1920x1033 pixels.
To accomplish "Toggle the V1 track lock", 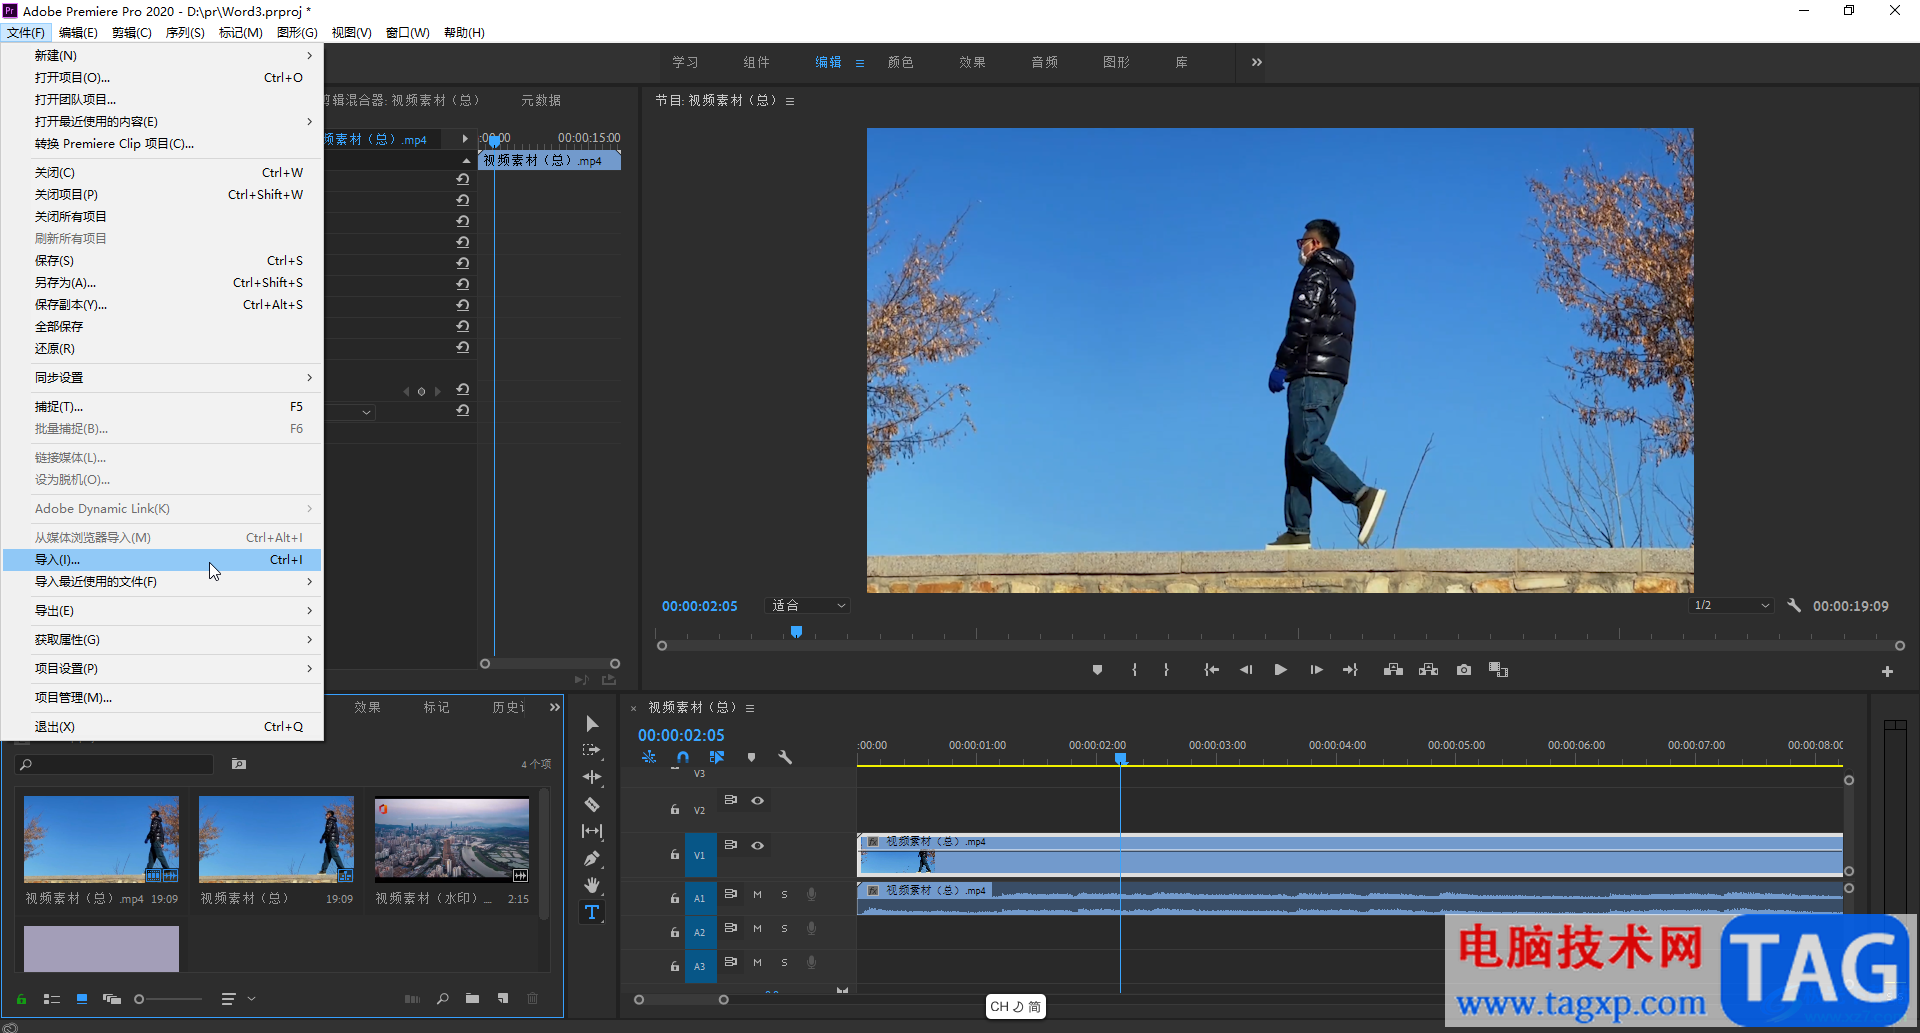I will tap(674, 855).
